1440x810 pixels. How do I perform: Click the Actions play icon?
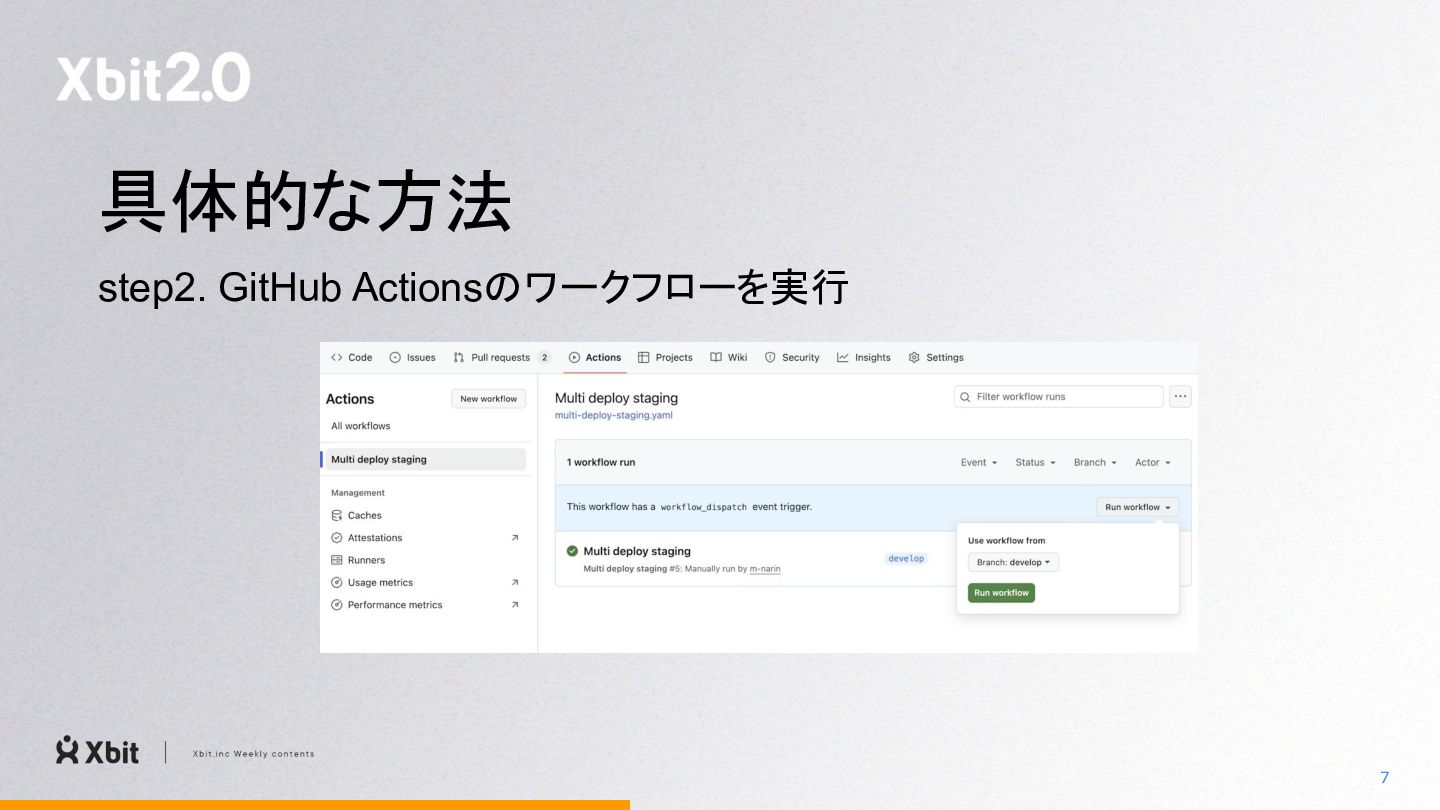[574, 357]
